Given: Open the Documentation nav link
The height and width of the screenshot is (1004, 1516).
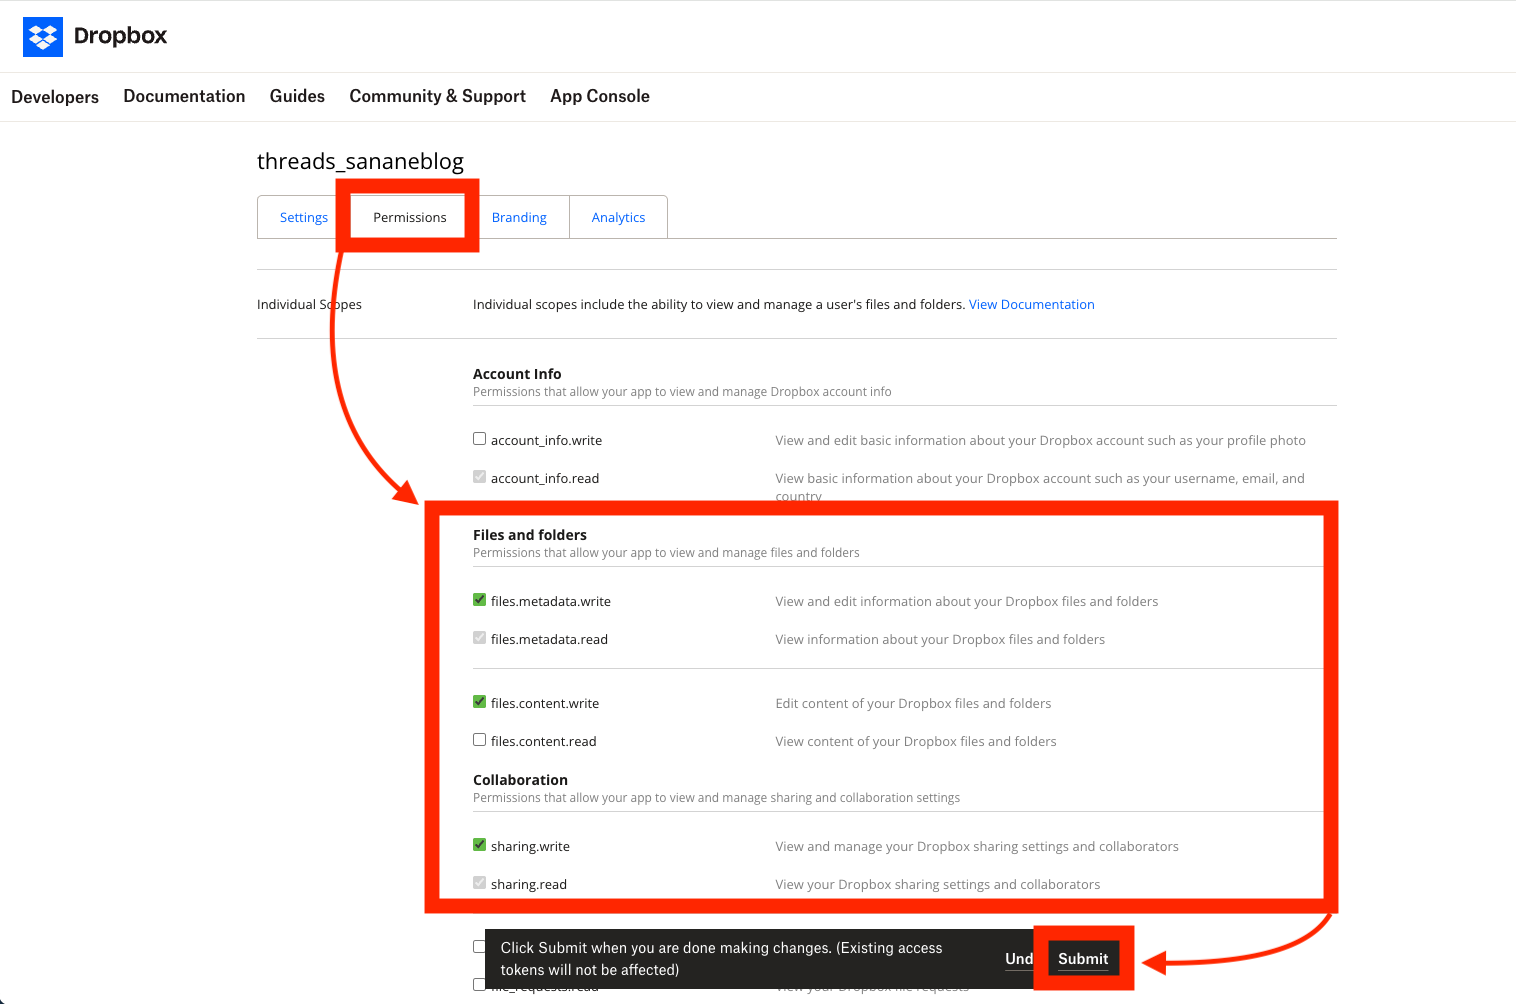Looking at the screenshot, I should tap(184, 96).
